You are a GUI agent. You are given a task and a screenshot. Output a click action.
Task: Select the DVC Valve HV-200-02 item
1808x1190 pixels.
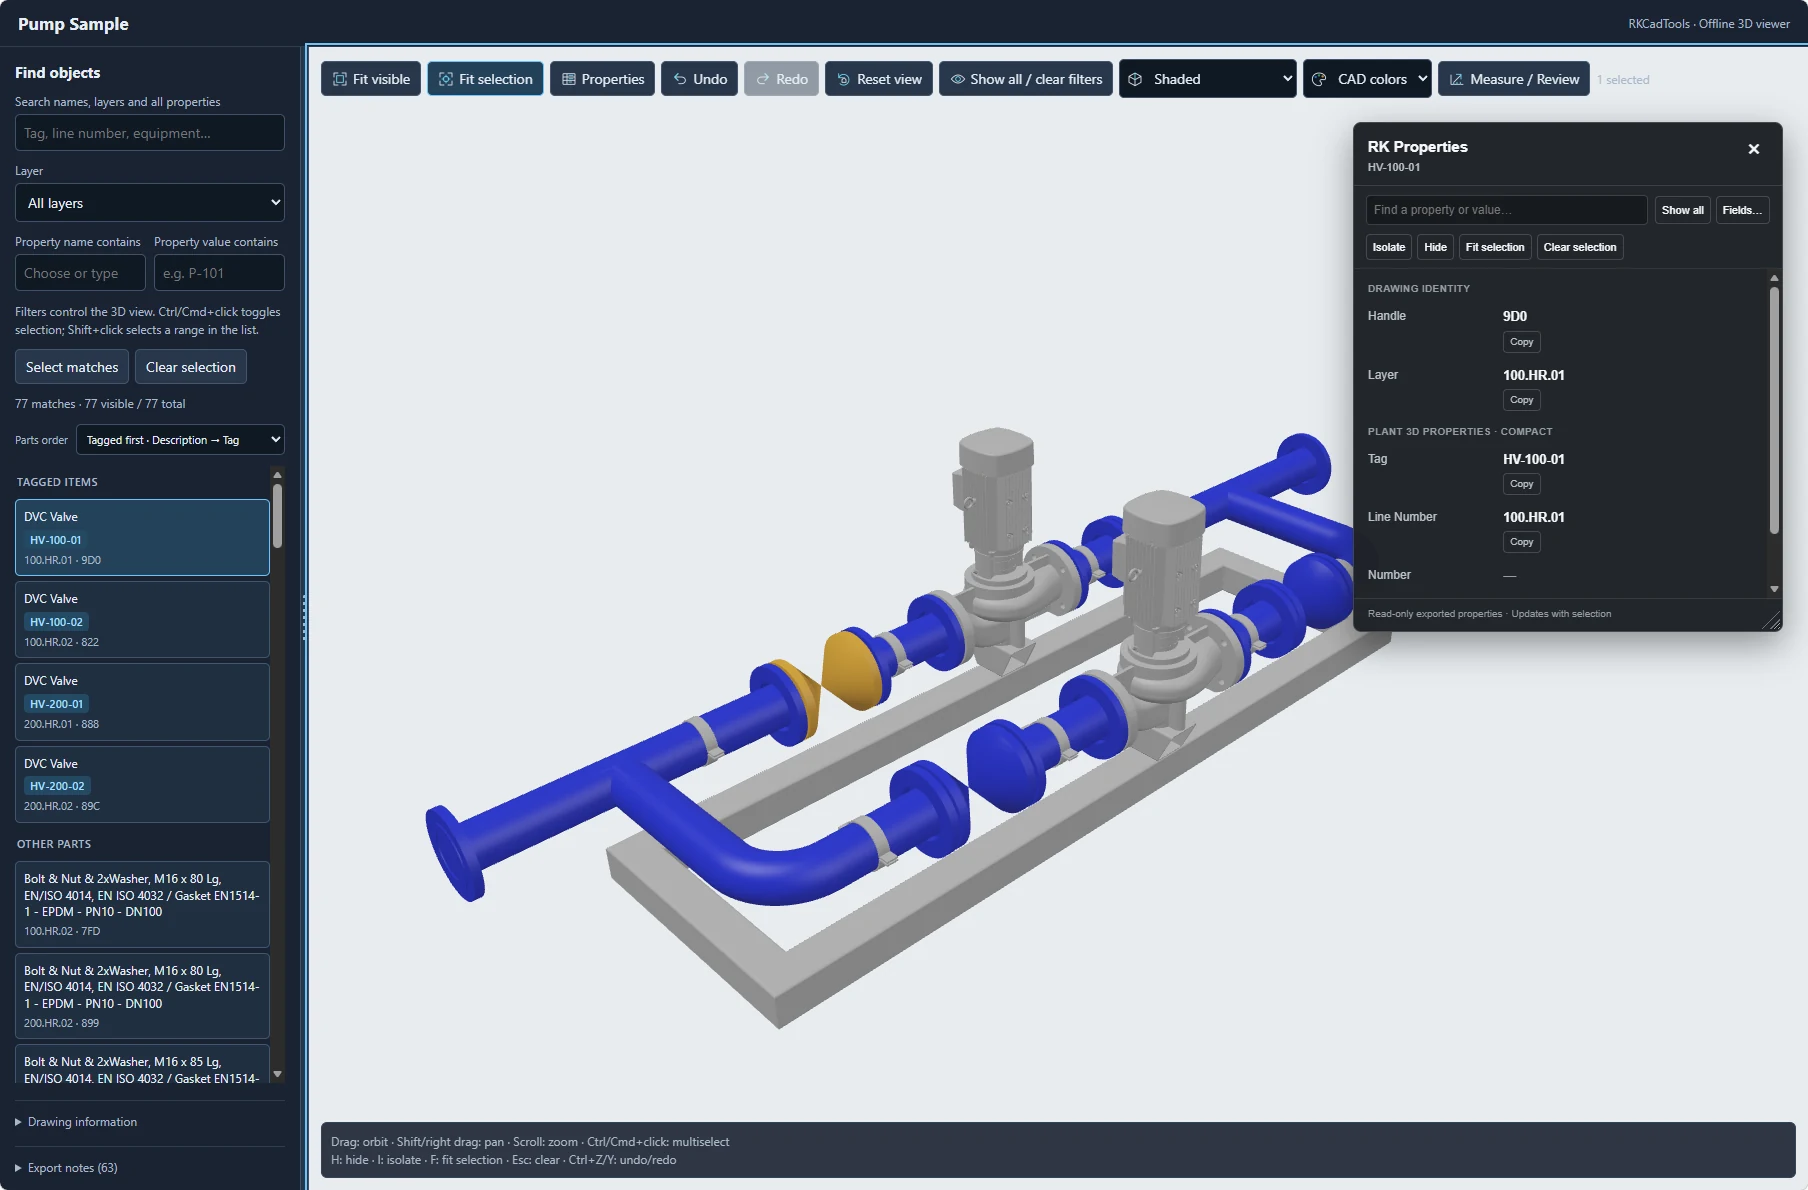pos(142,784)
